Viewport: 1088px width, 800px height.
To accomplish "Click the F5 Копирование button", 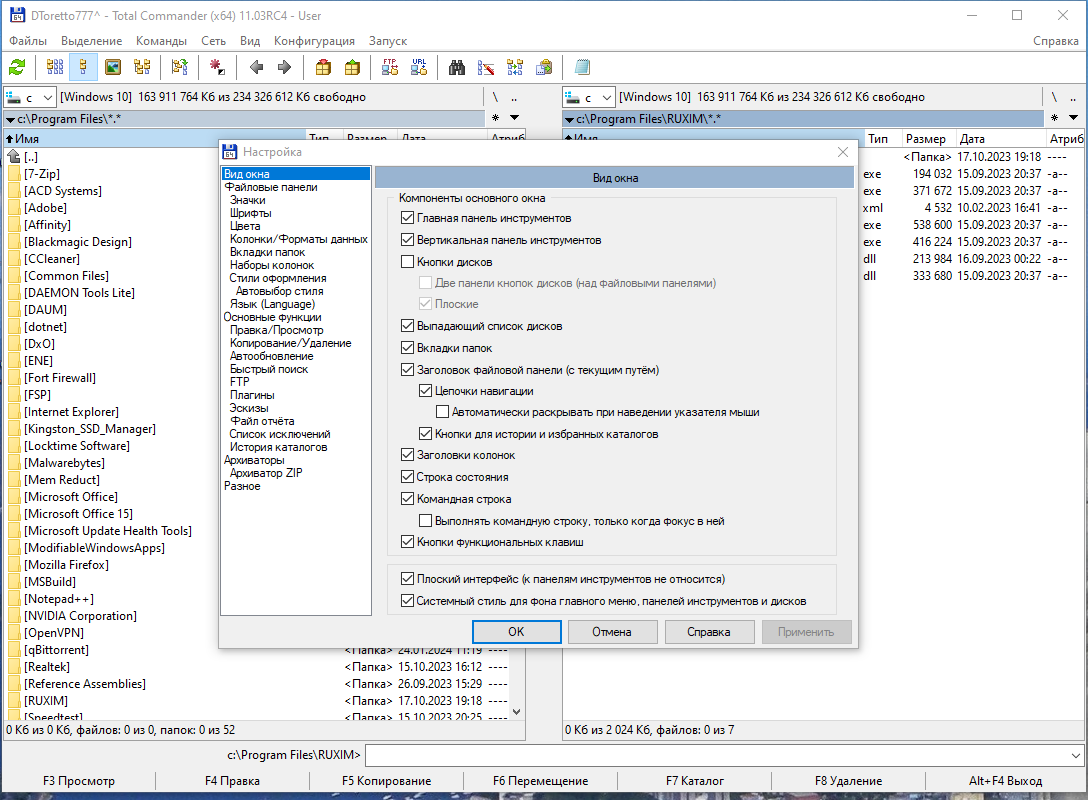I will pyautogui.click(x=386, y=781).
